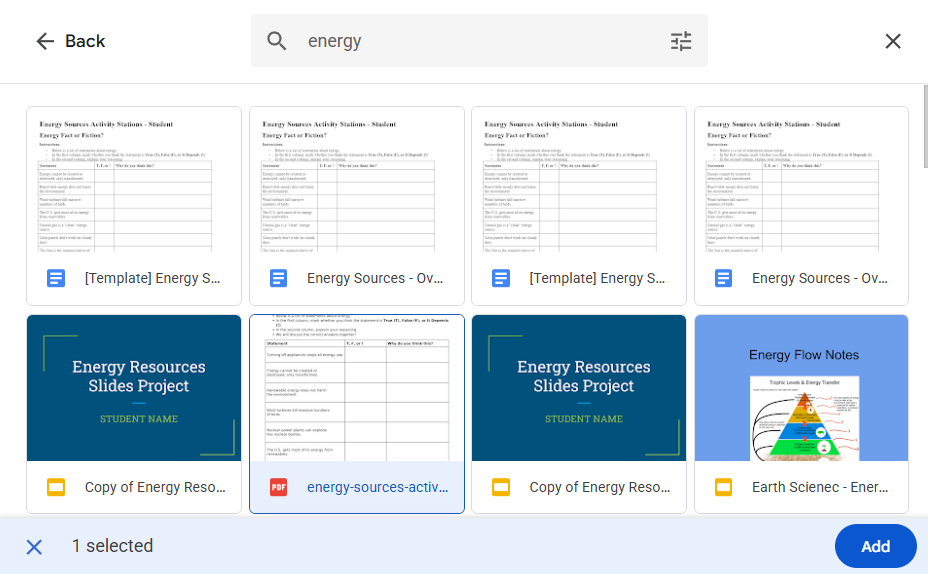Close the file picker dialog

893,41
